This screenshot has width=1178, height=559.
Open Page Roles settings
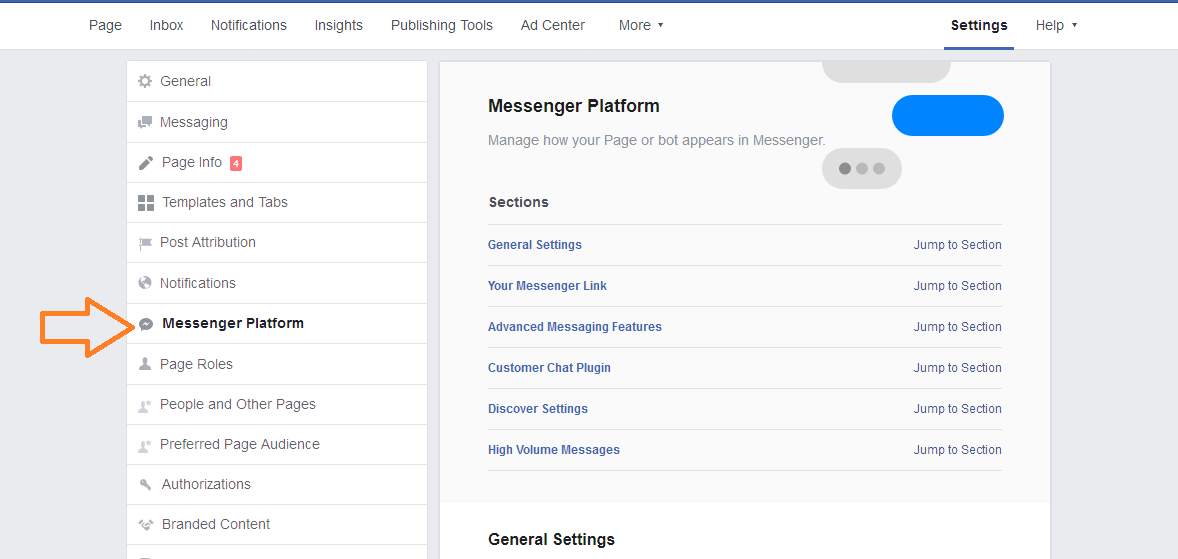click(277, 364)
